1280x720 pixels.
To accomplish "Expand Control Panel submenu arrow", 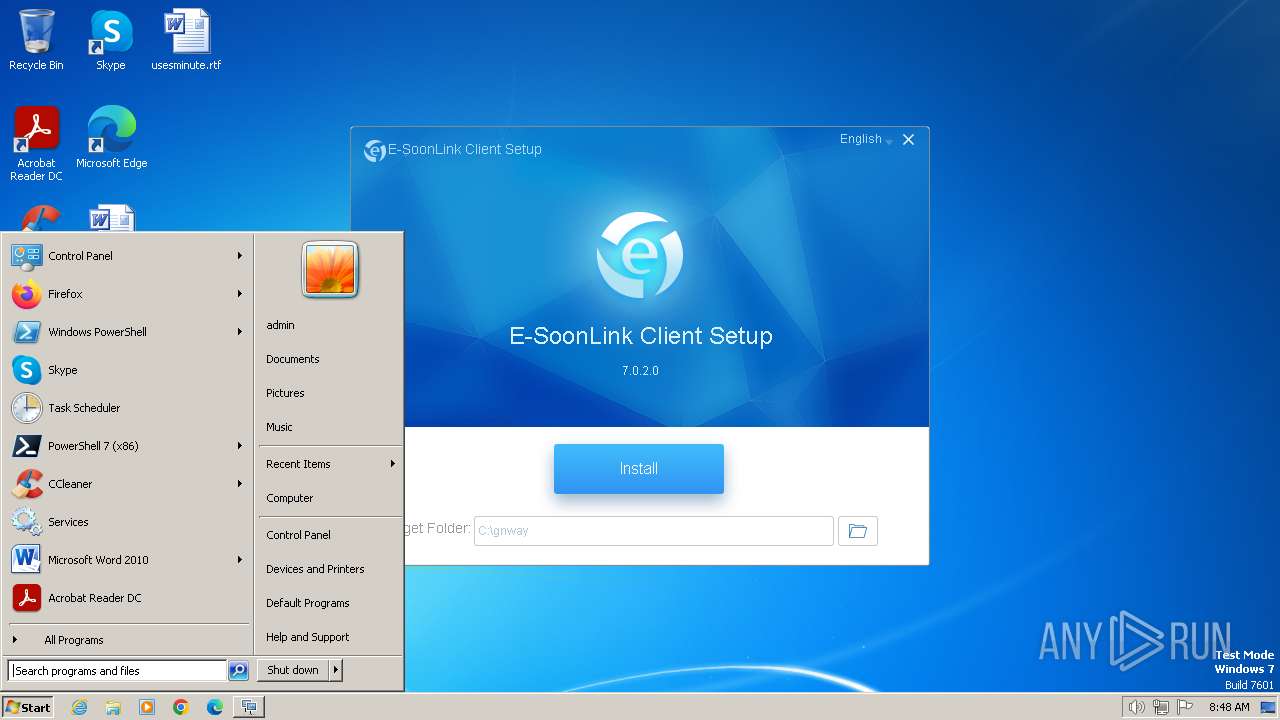I will (x=240, y=256).
